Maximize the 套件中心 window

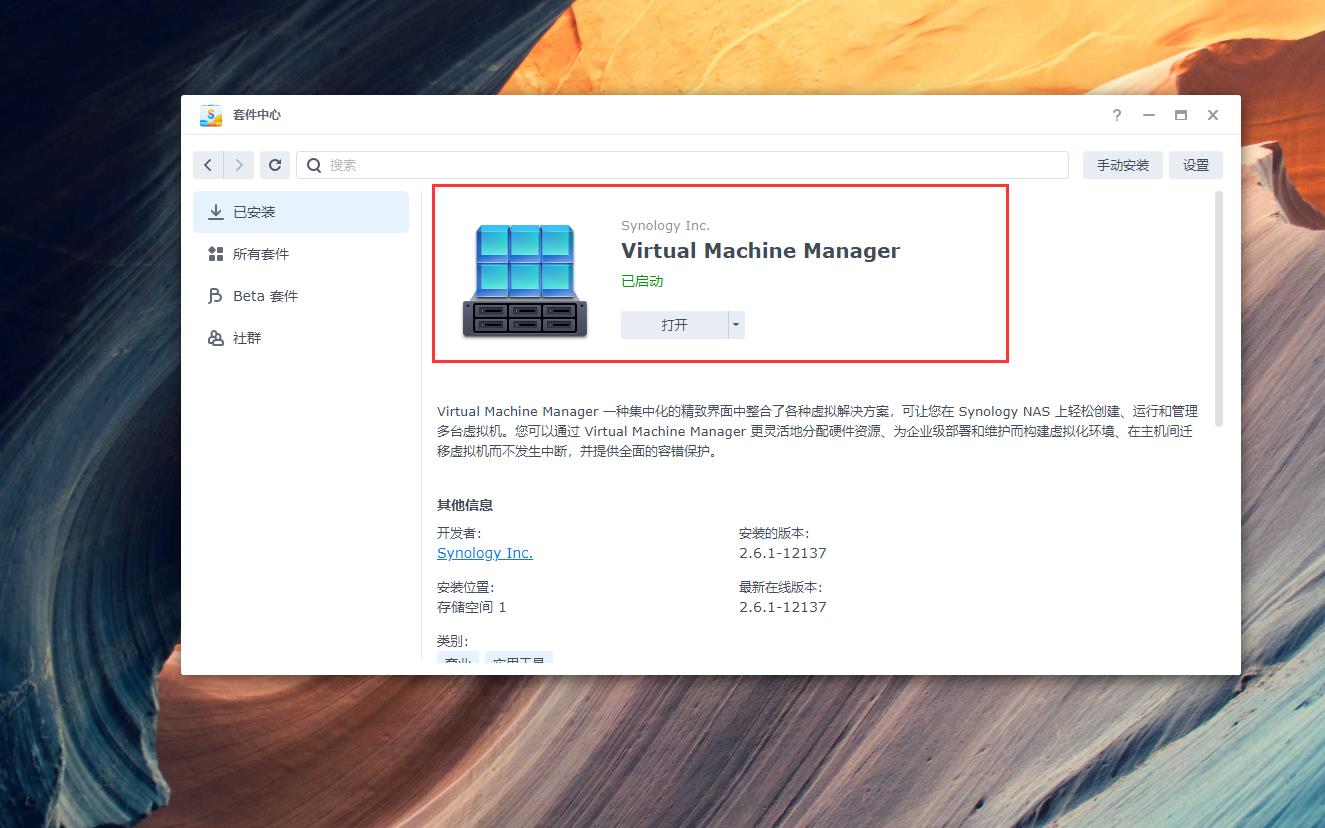click(1181, 115)
